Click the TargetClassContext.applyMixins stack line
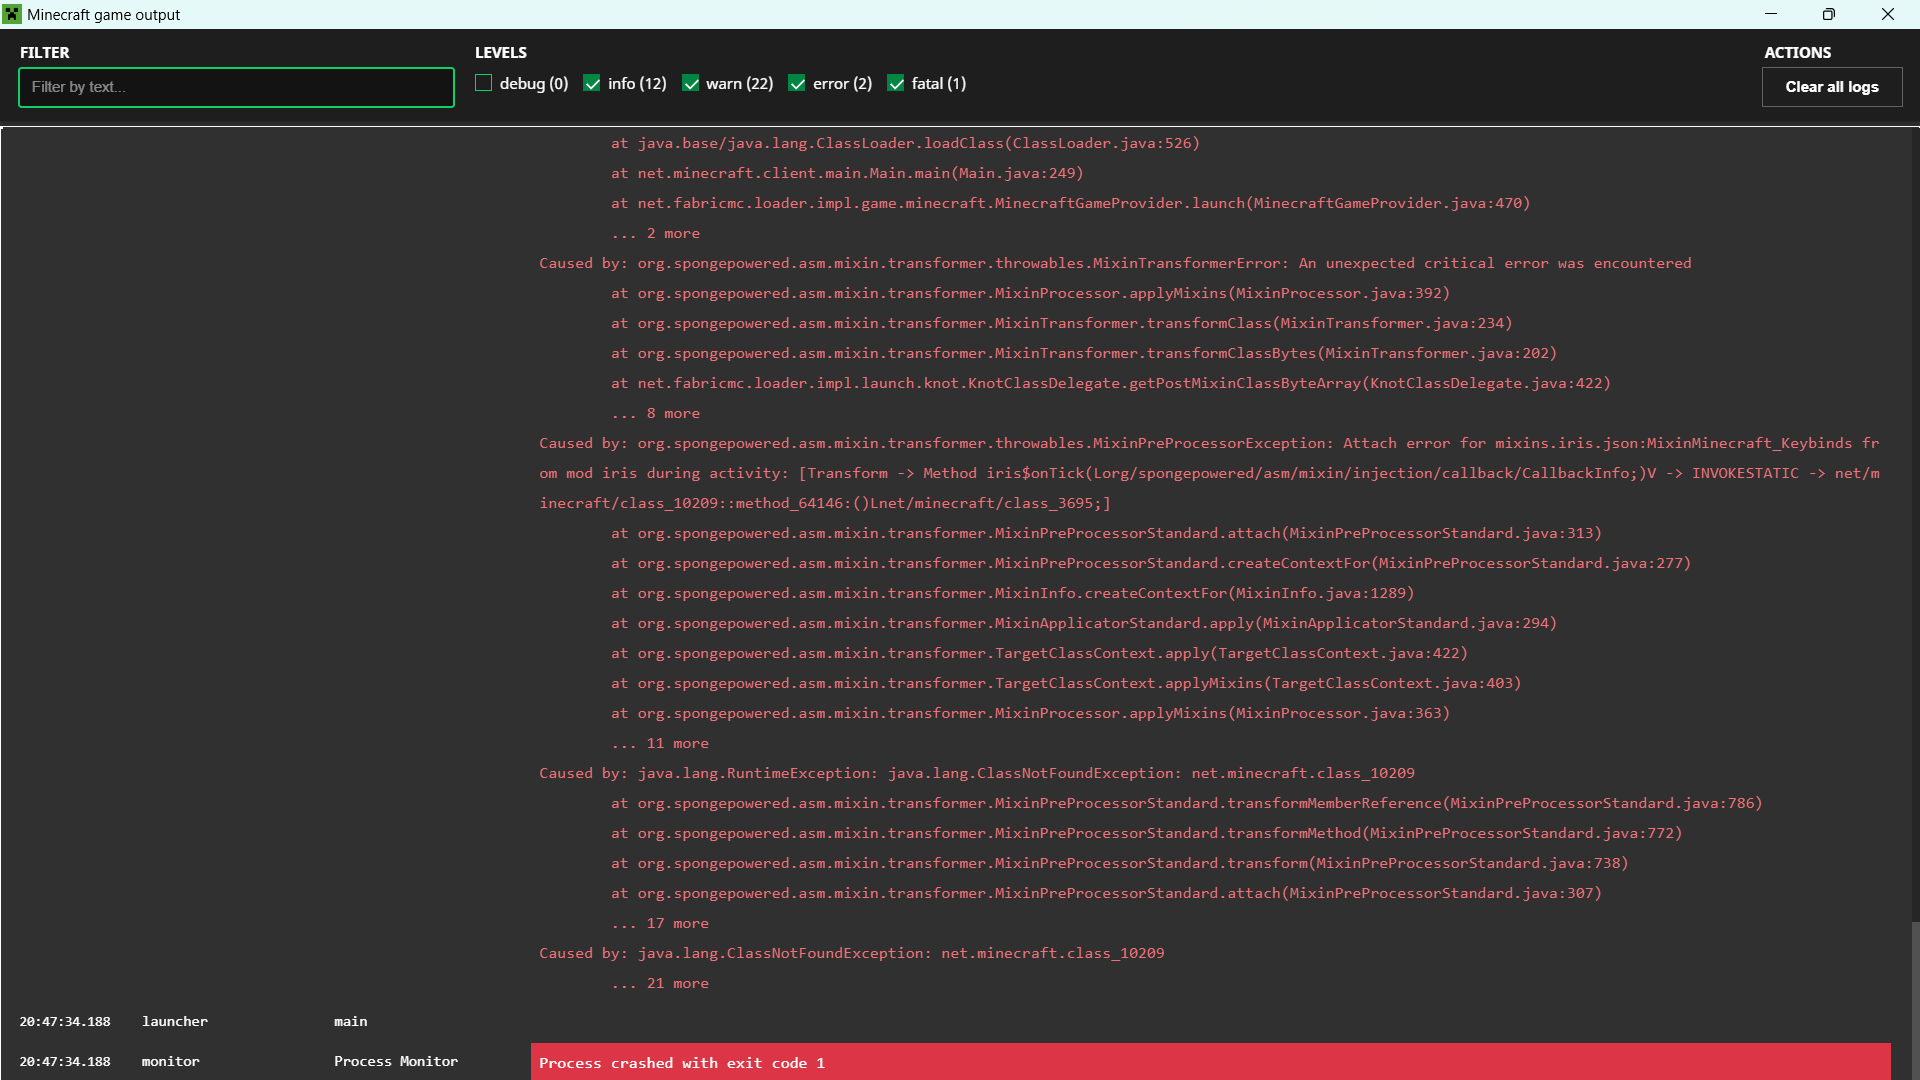The height and width of the screenshot is (1080, 1920). pyautogui.click(x=1066, y=683)
